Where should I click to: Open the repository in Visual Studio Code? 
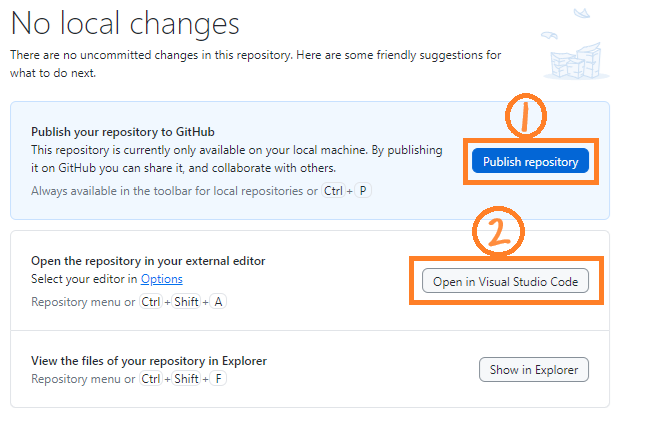click(x=505, y=281)
